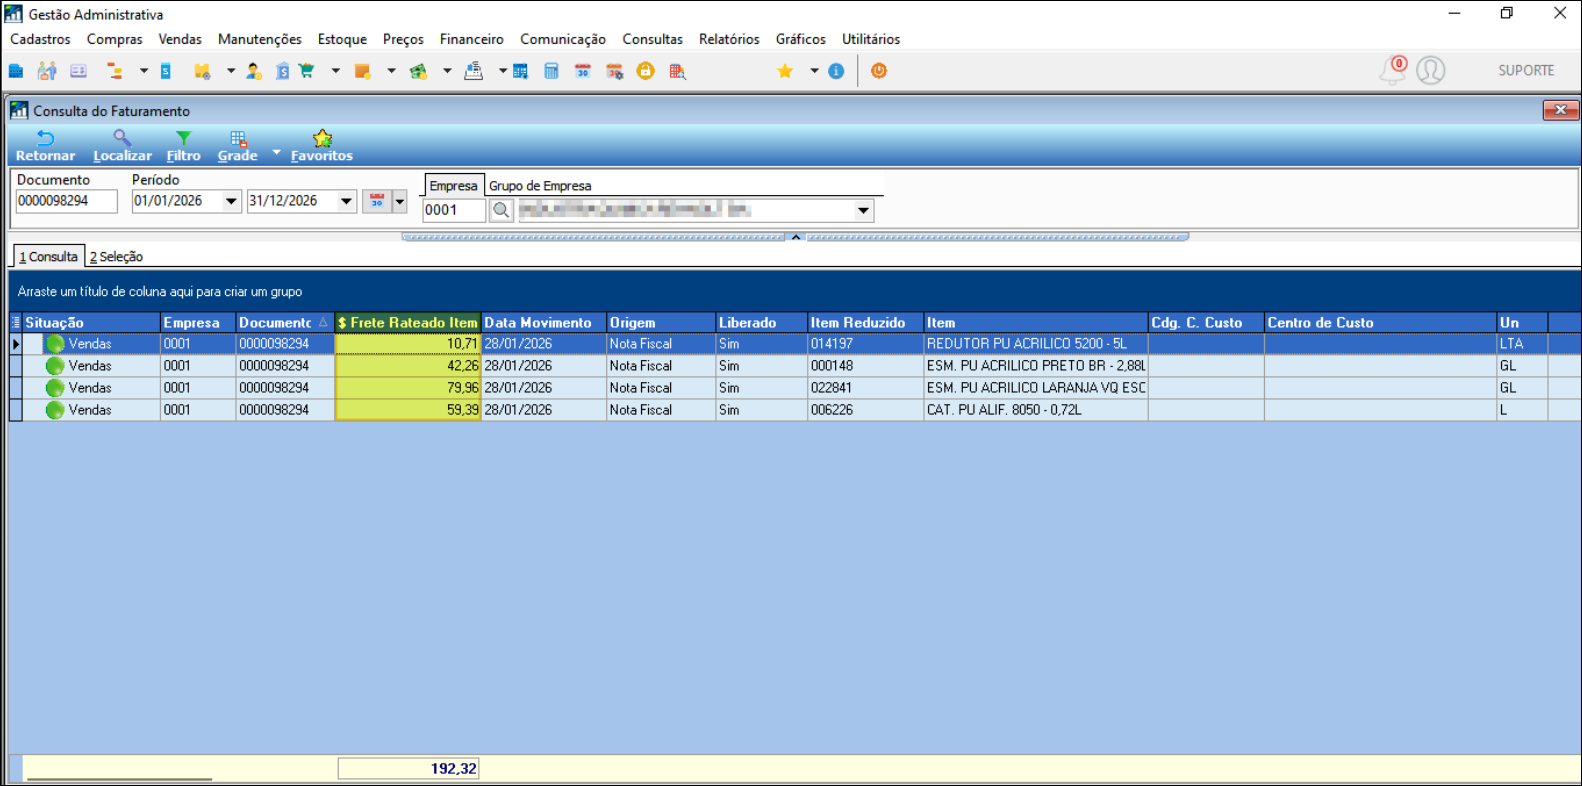This screenshot has width=1582, height=786.
Task: Click the orange power icon
Action: tap(879, 71)
